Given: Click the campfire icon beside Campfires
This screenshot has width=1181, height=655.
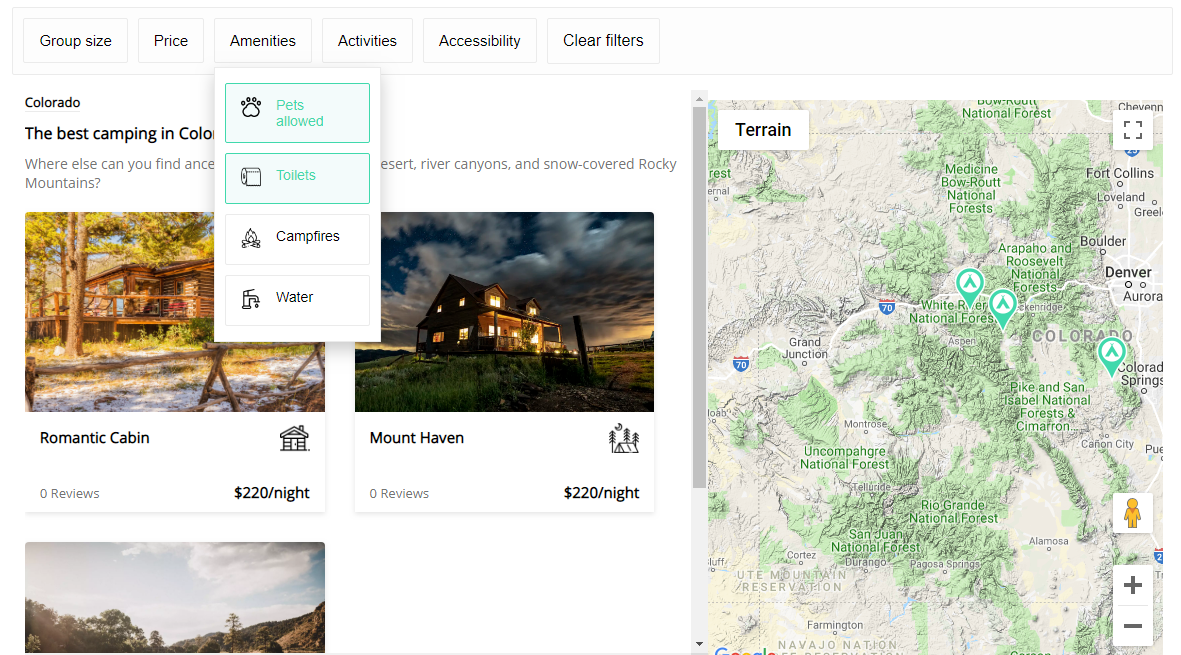Looking at the screenshot, I should (251, 238).
